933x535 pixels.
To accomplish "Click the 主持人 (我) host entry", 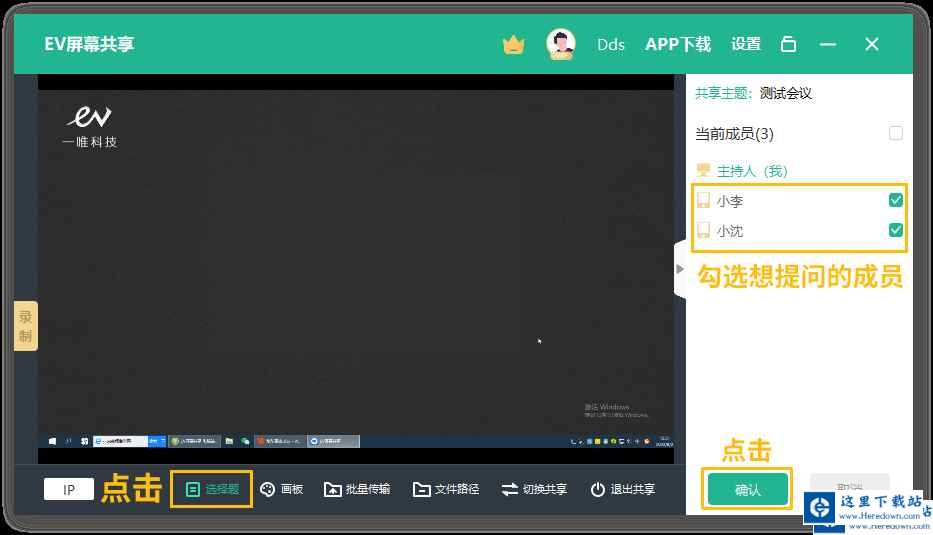I will point(752,171).
